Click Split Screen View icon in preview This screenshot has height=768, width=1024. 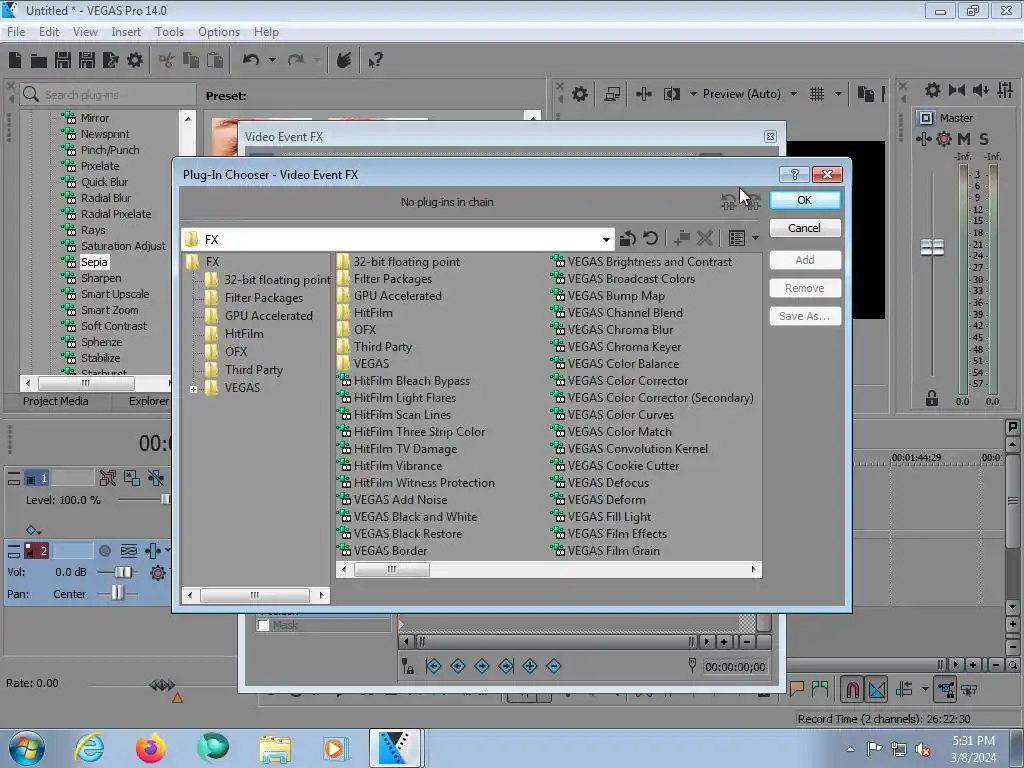click(x=671, y=94)
